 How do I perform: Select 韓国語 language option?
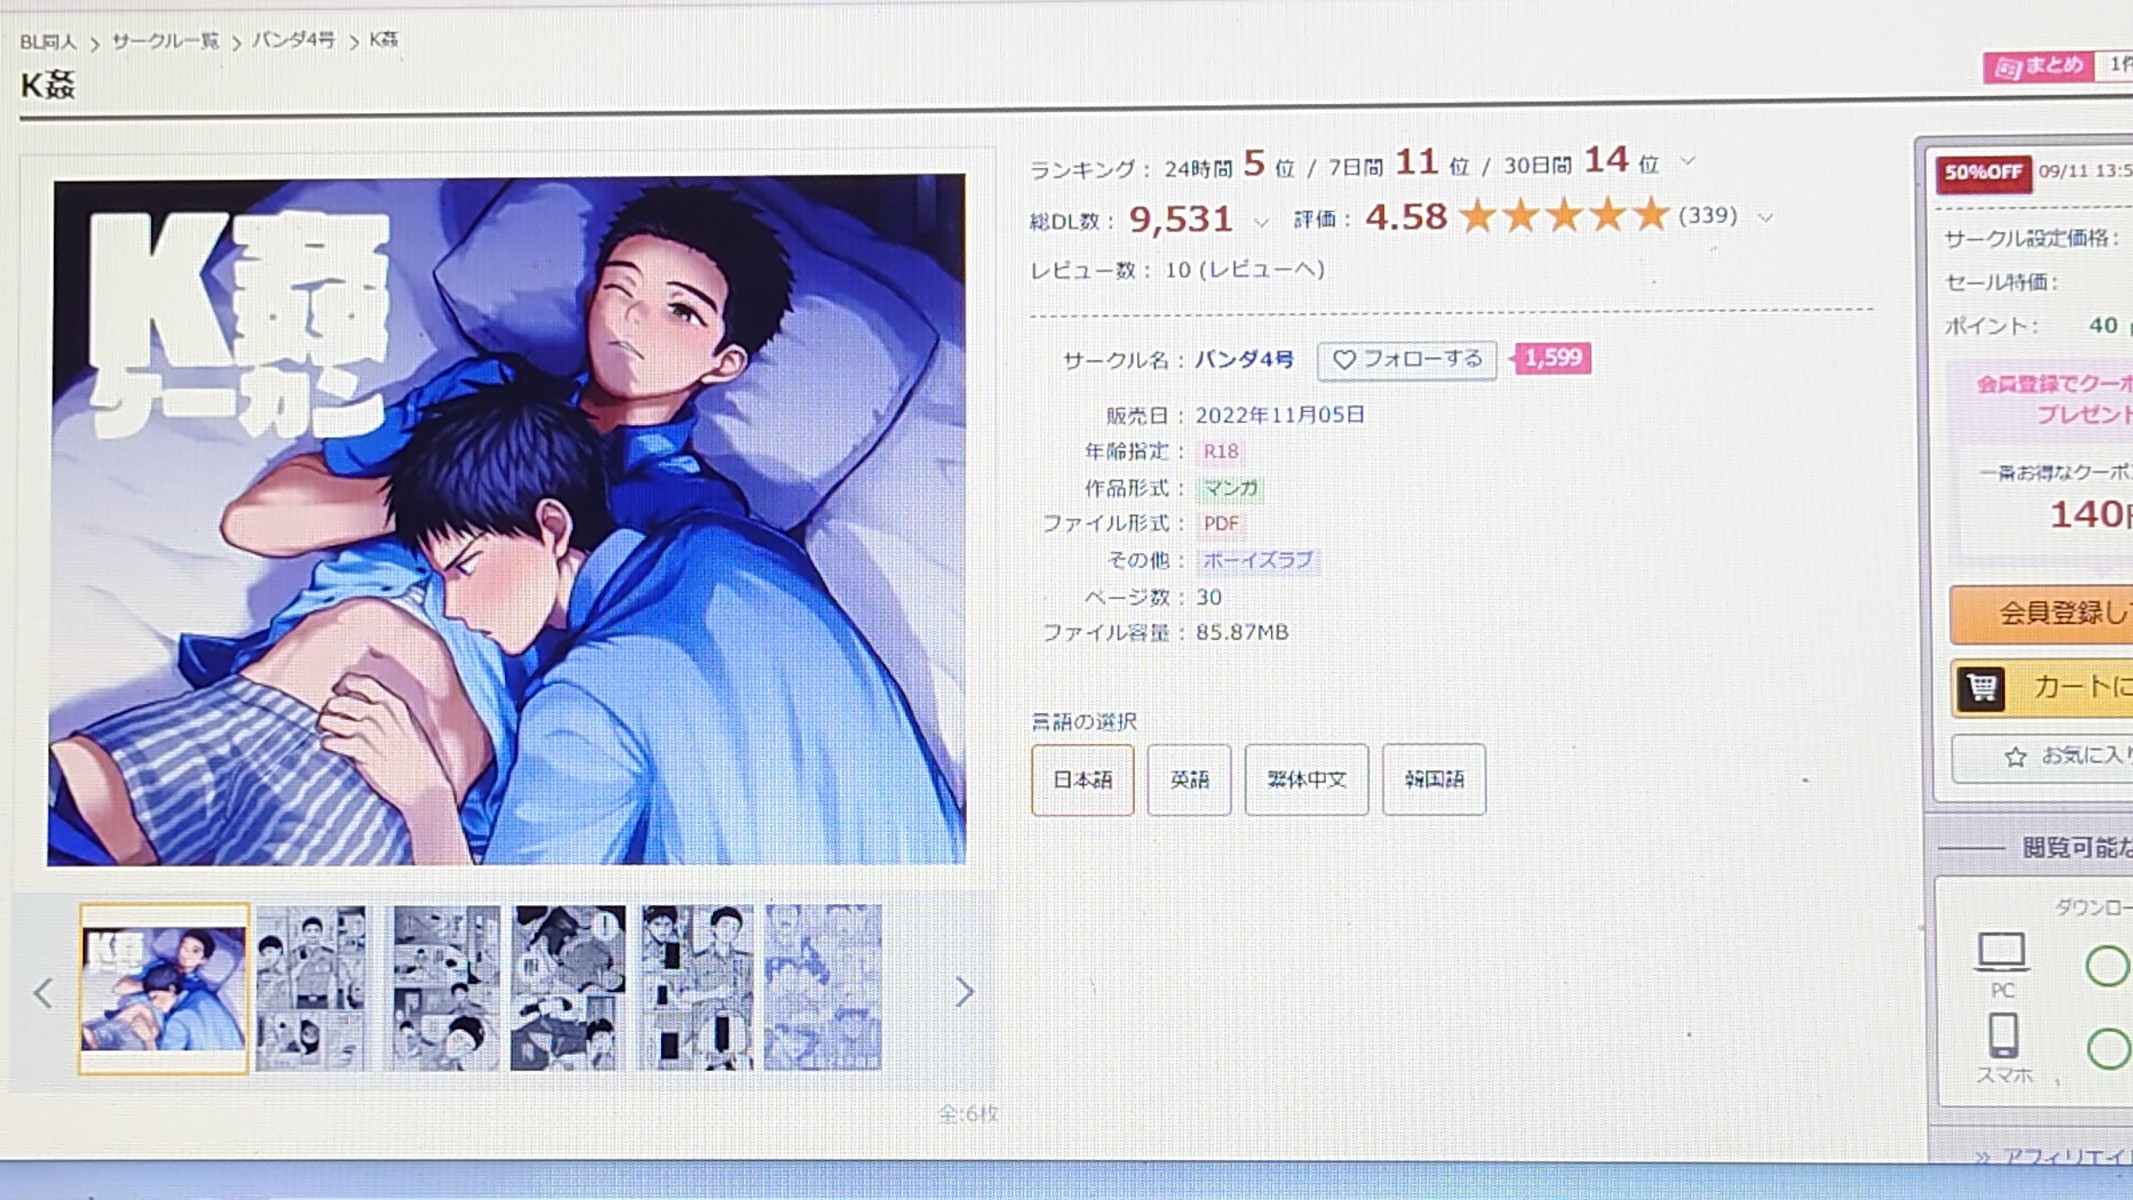tap(1434, 780)
